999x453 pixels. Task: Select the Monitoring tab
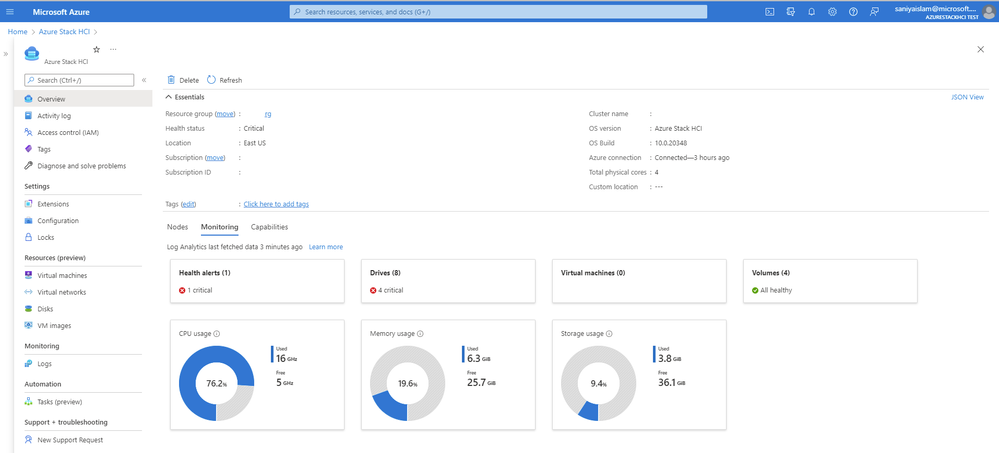(x=219, y=227)
